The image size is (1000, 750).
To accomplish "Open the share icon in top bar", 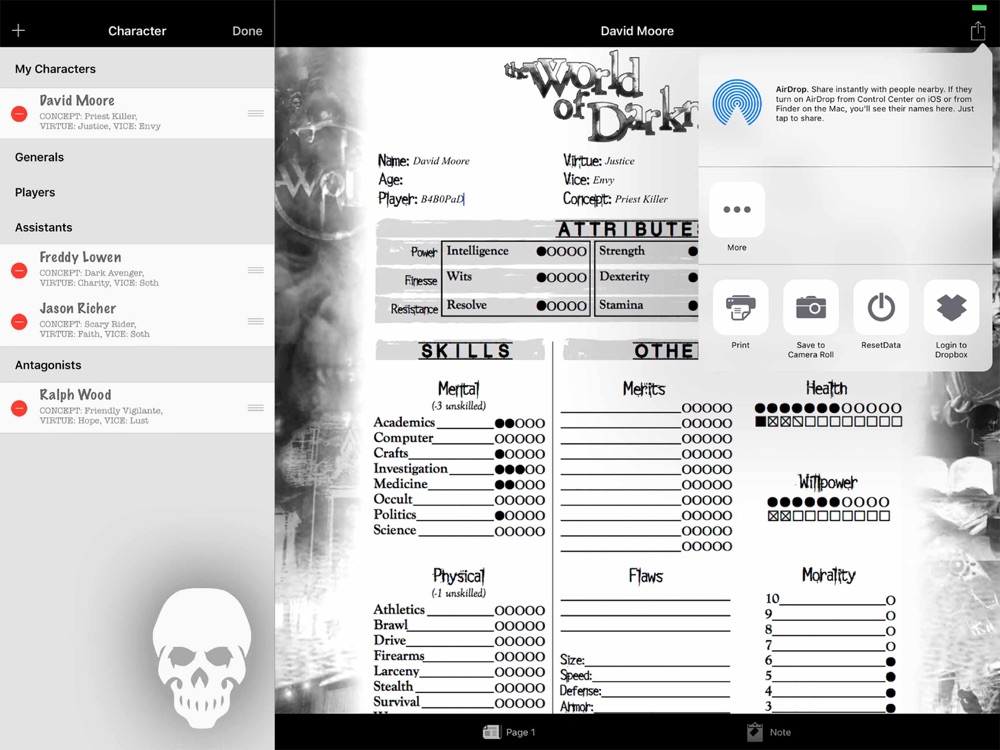I will pyautogui.click(x=978, y=31).
